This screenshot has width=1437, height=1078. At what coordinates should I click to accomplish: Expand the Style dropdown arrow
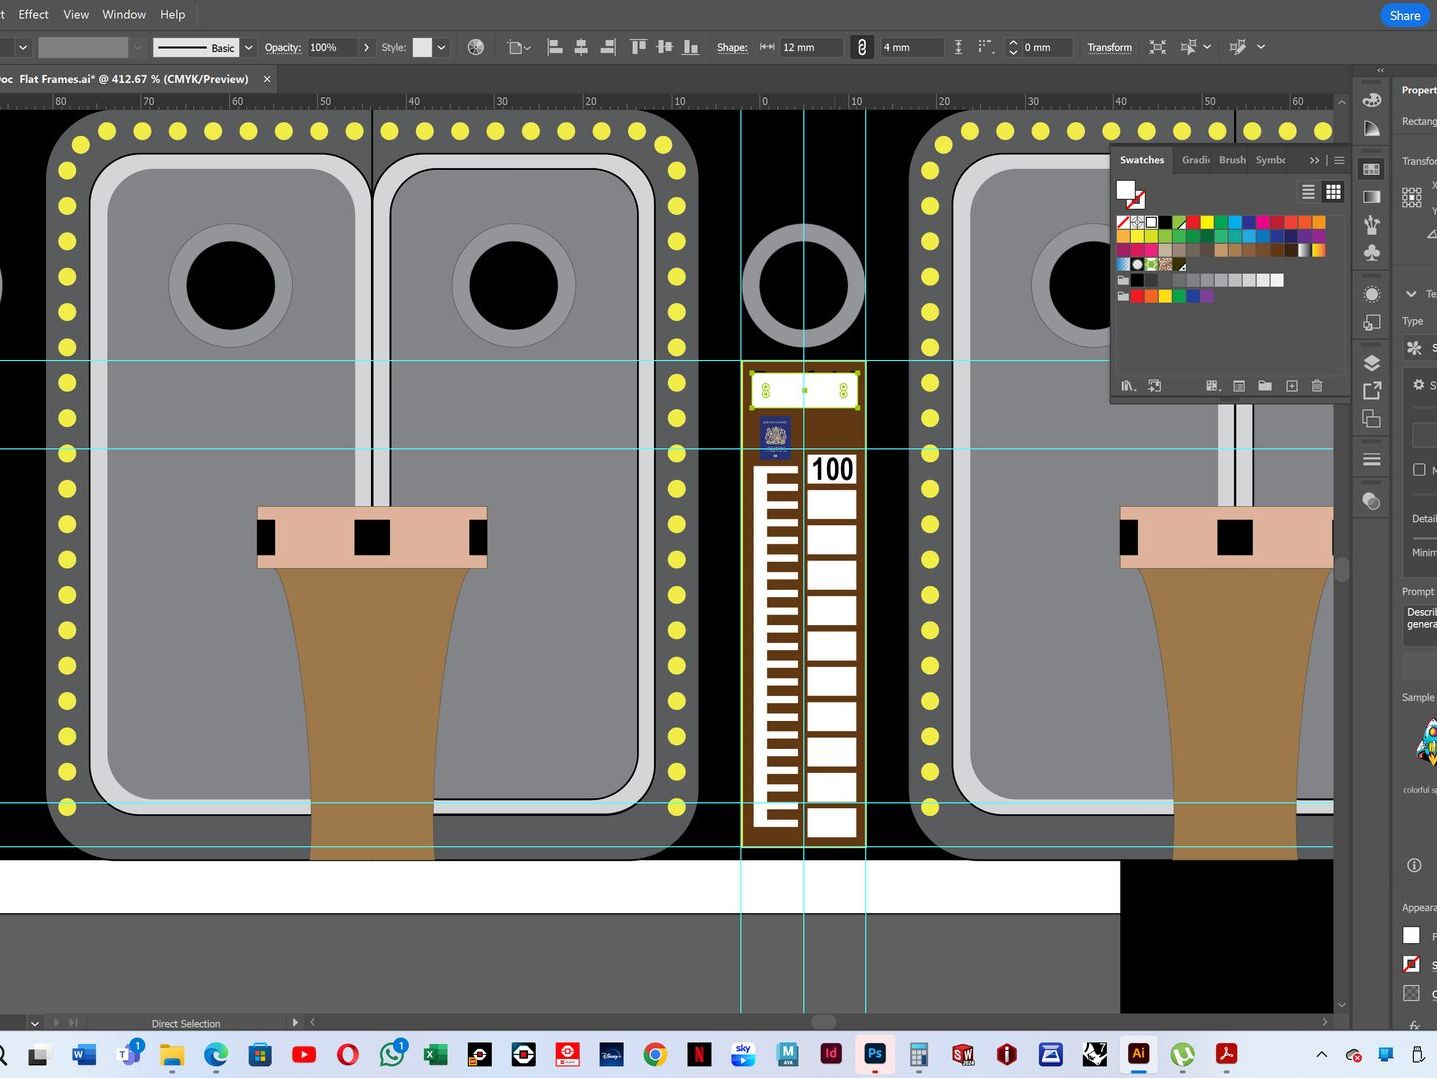(441, 47)
